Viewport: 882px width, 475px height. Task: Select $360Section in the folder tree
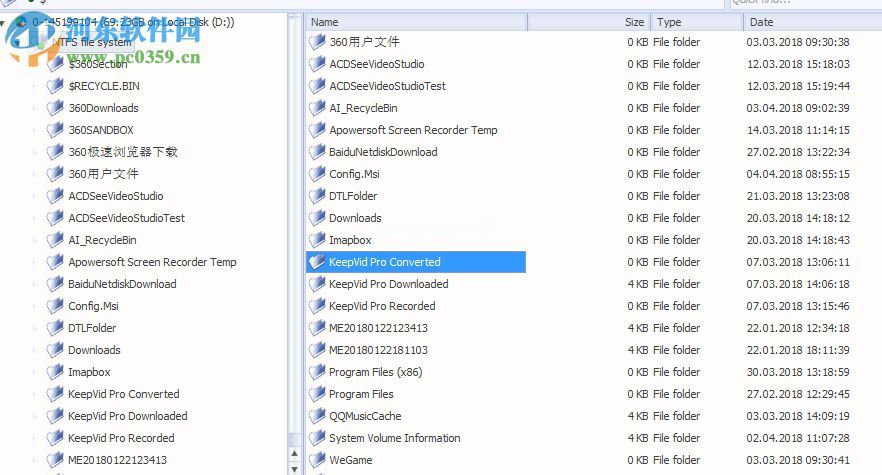point(98,64)
